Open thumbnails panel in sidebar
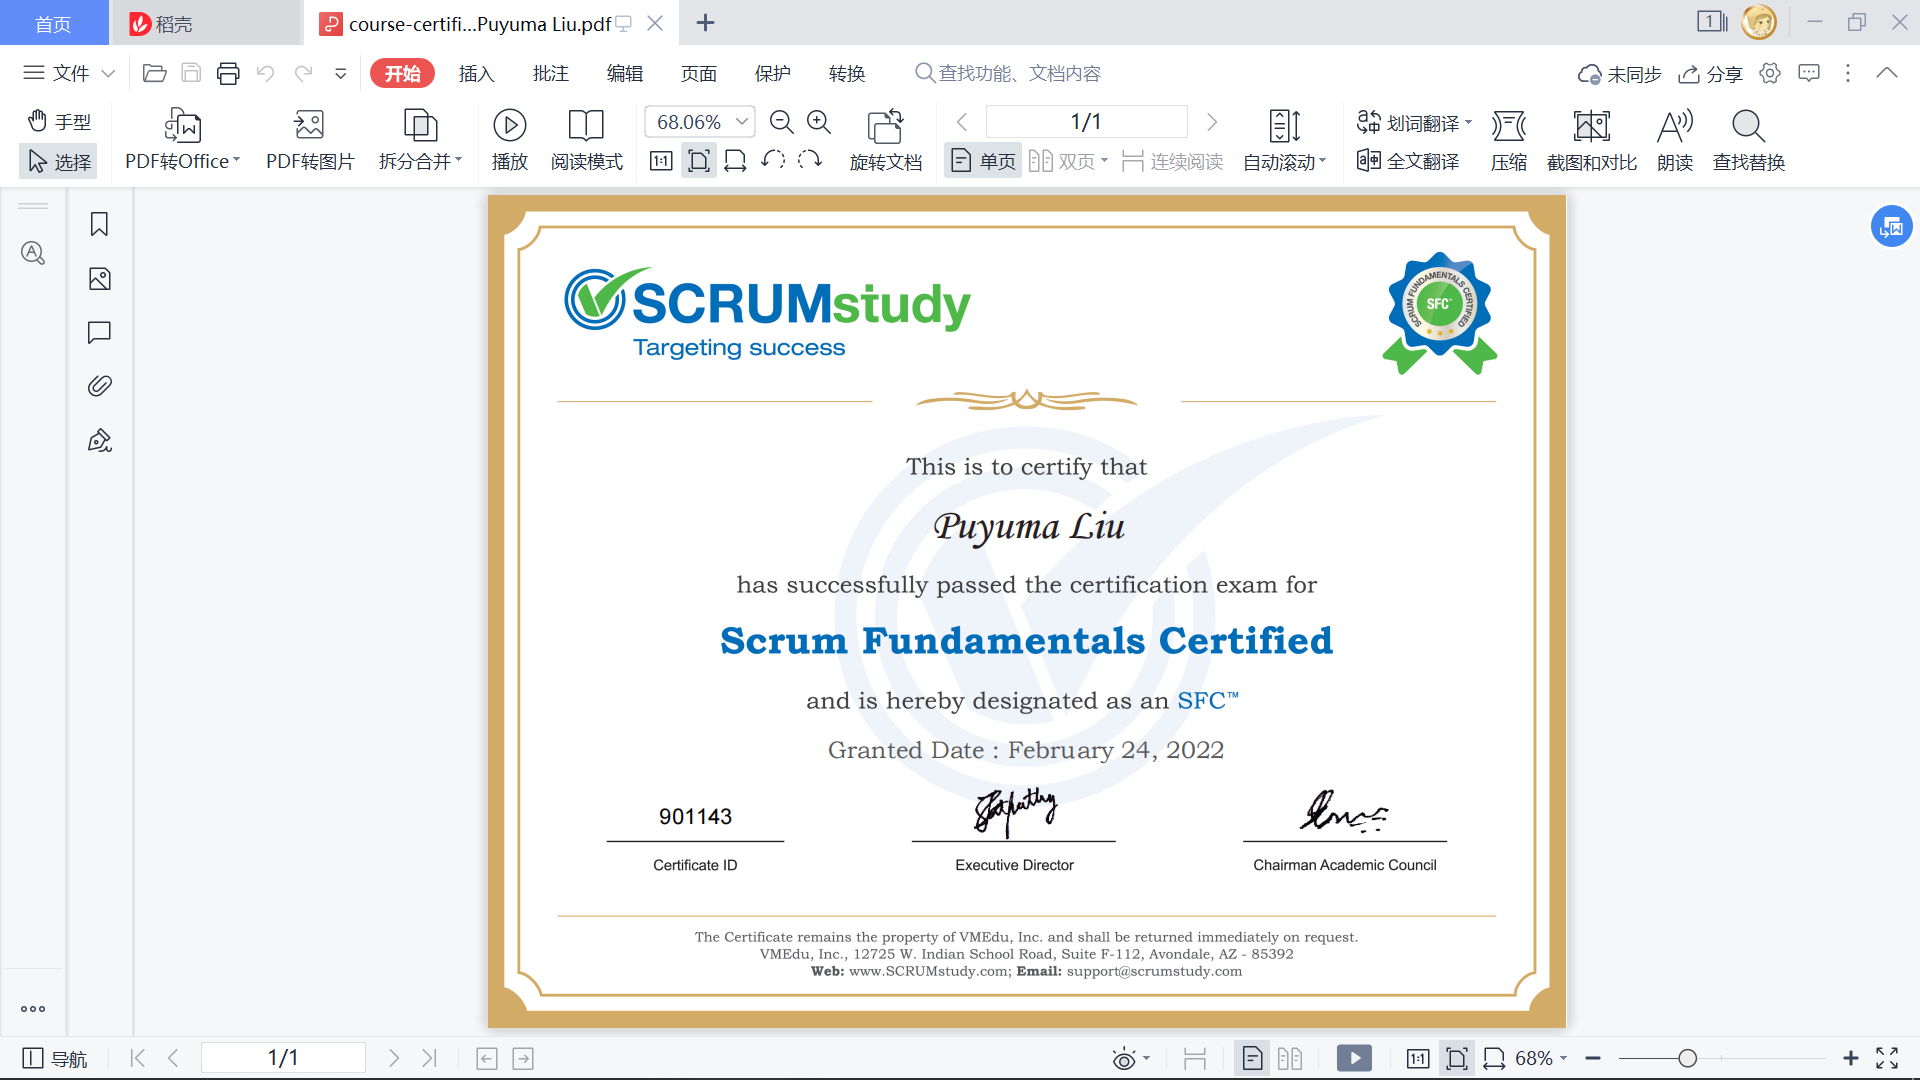Image resolution: width=1920 pixels, height=1080 pixels. tap(99, 278)
